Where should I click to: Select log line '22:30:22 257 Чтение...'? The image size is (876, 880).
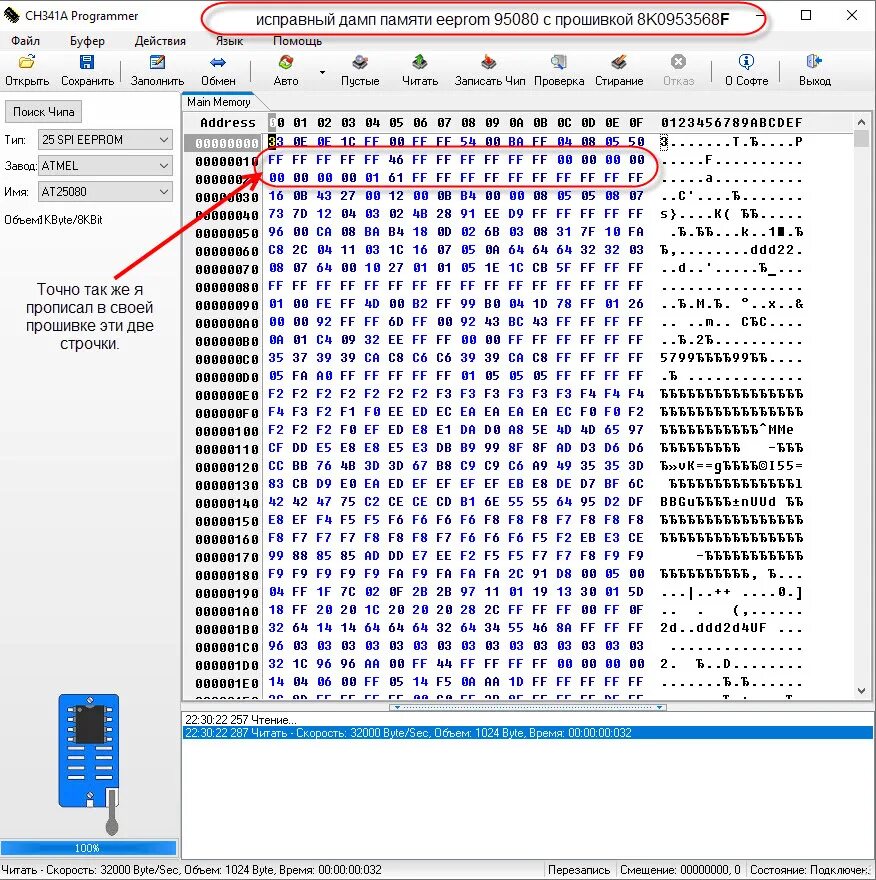coord(527,719)
